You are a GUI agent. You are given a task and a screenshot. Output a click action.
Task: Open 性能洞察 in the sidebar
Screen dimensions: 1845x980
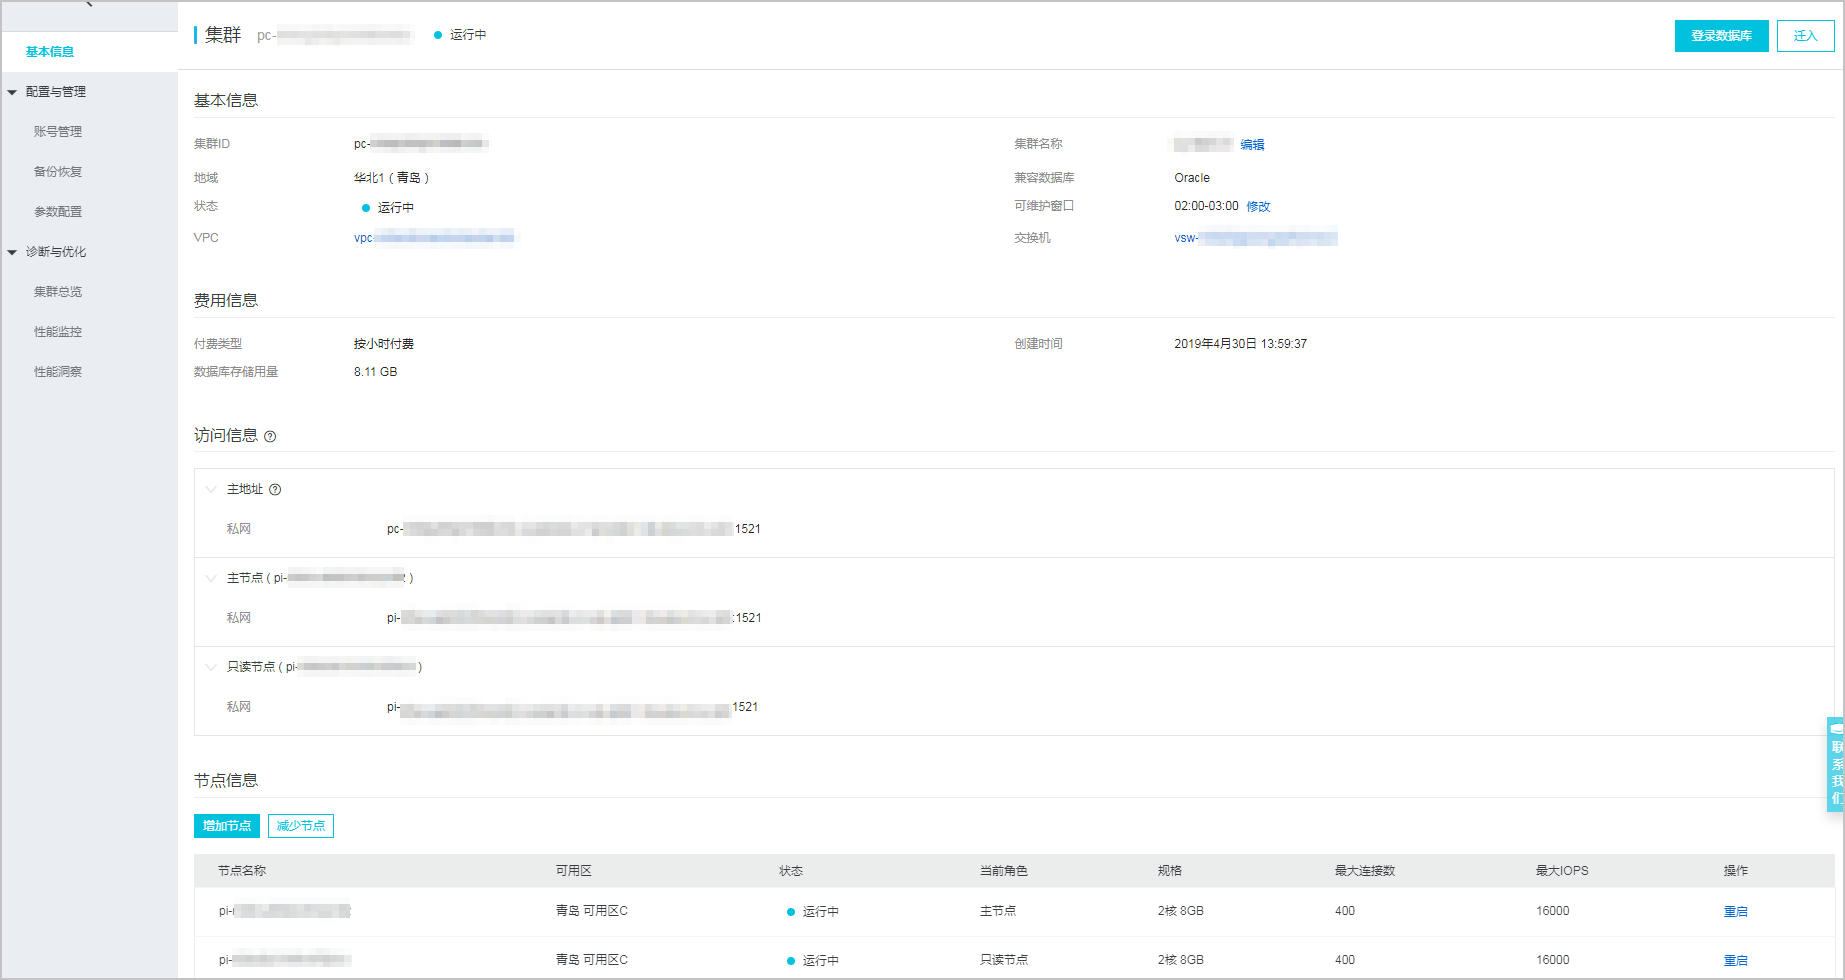coord(58,372)
